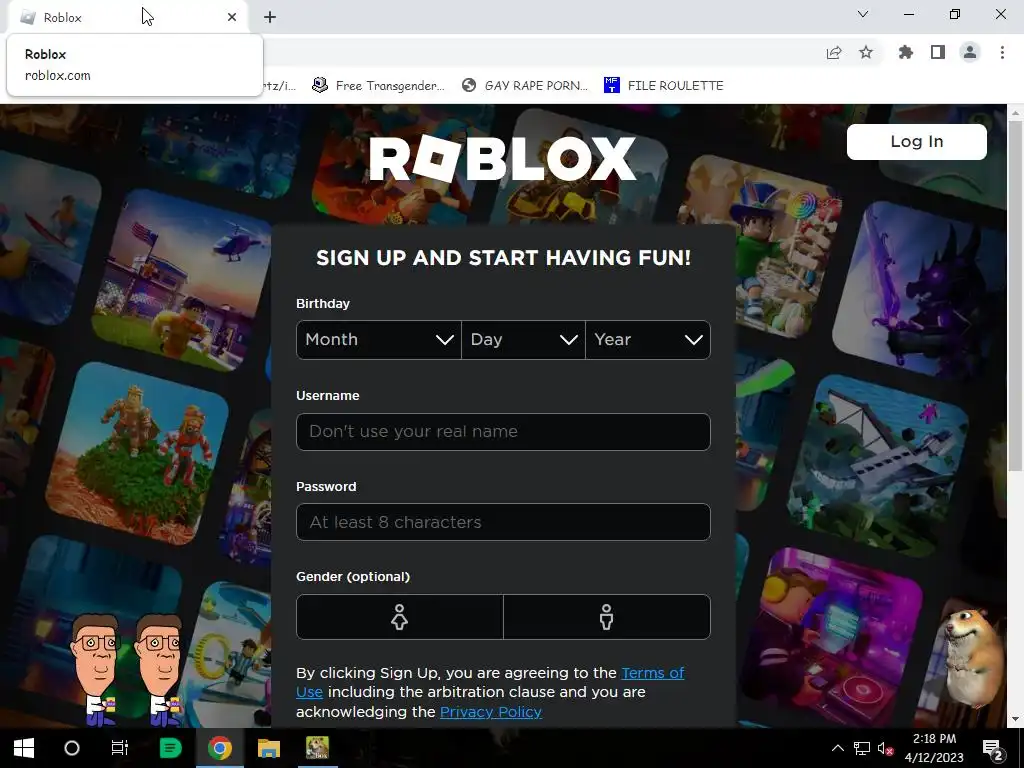Open a new browser tab
1024x768 pixels.
pos(270,17)
